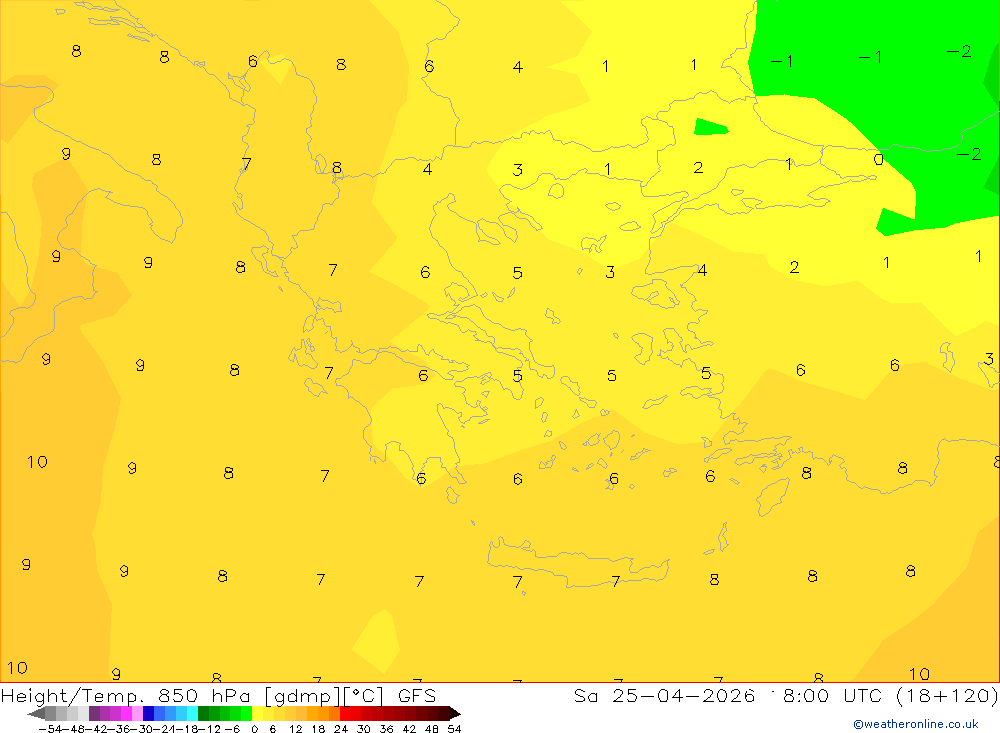Click the gray left arrow end of the color scale
Image resolution: width=1000 pixels, height=733 pixels.
click(36, 713)
